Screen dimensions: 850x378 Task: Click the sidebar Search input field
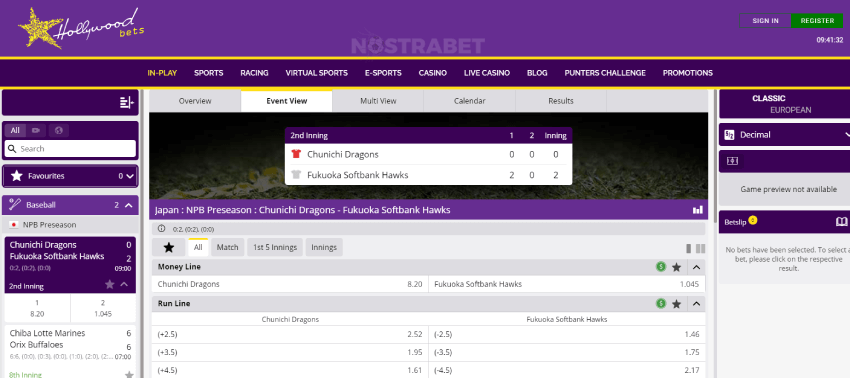coord(70,149)
